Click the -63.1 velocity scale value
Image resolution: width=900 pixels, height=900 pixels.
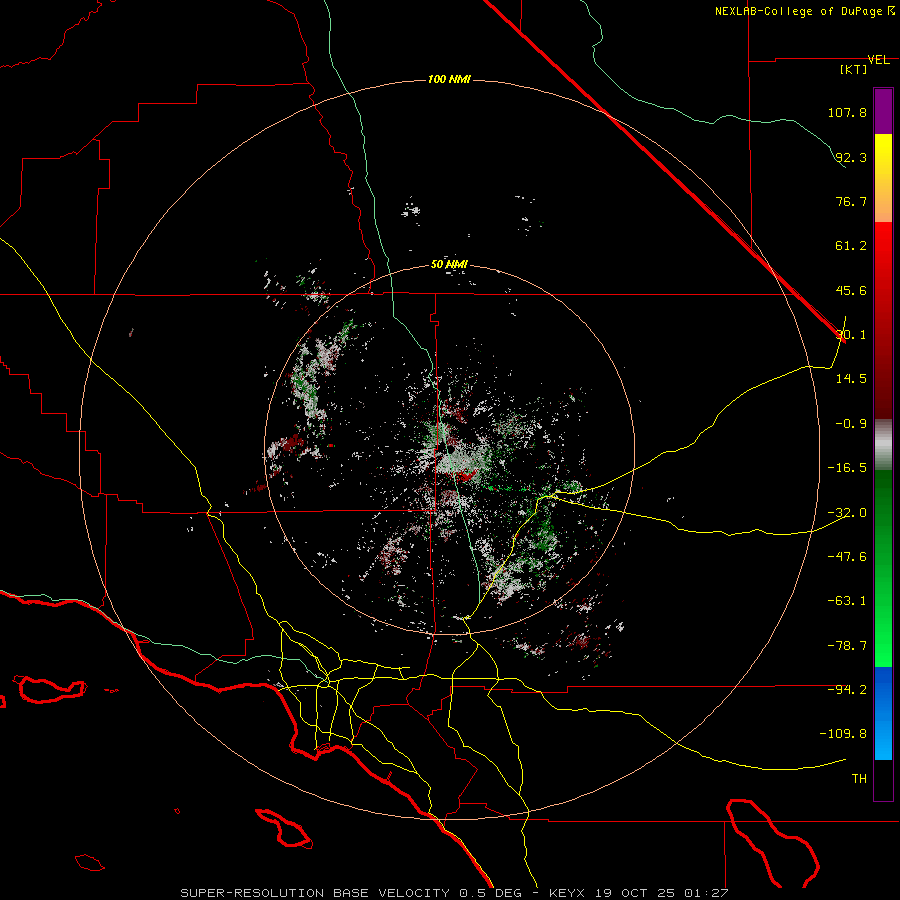point(847,600)
